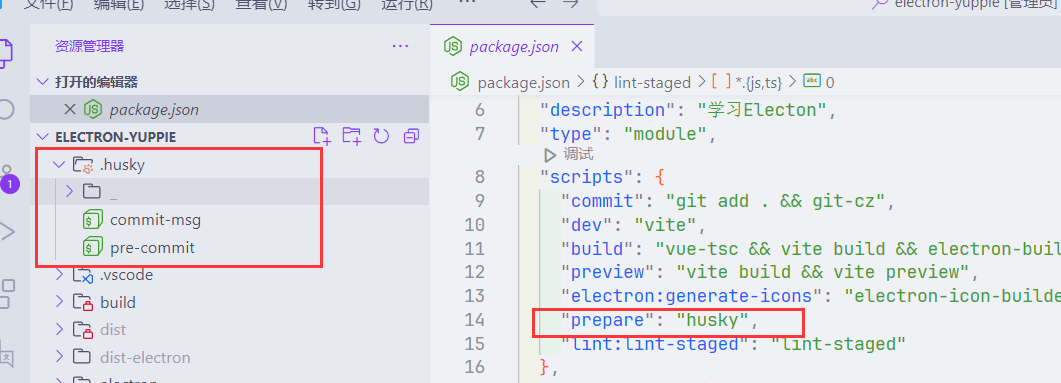The image size is (1061, 383).
Task: Open the 文件(F) menu
Action: coord(48,4)
